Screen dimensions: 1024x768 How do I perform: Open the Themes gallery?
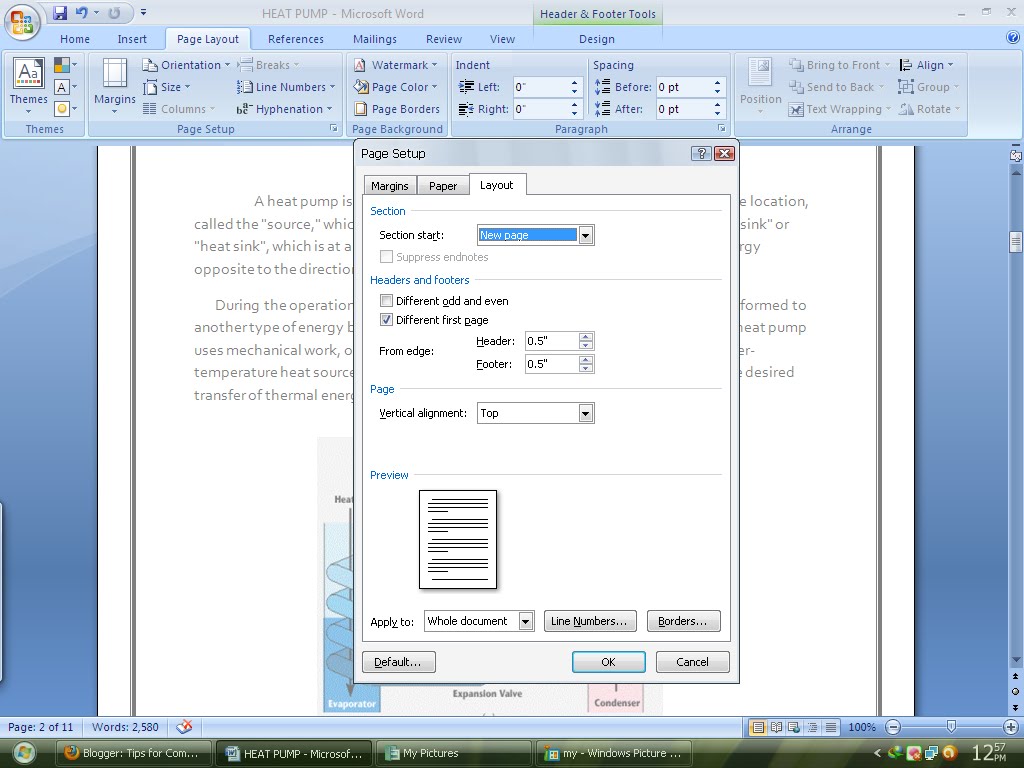(28, 86)
